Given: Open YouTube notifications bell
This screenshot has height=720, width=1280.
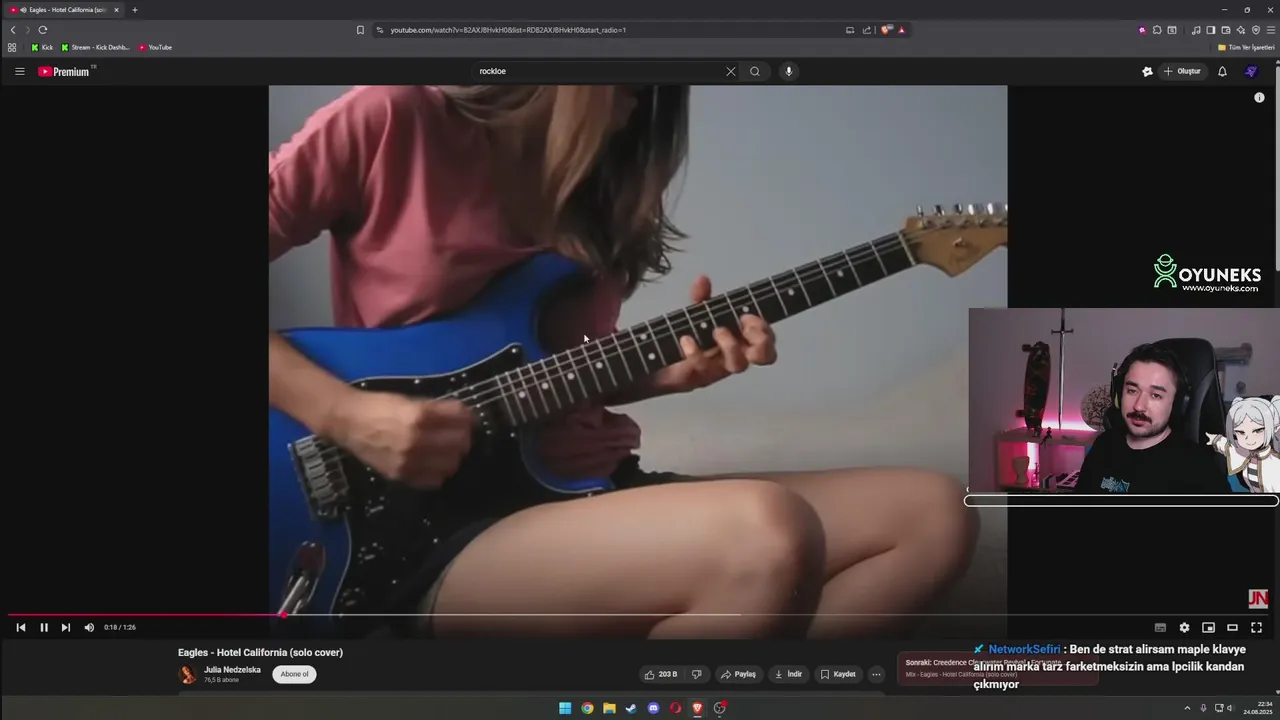Looking at the screenshot, I should click(1222, 71).
